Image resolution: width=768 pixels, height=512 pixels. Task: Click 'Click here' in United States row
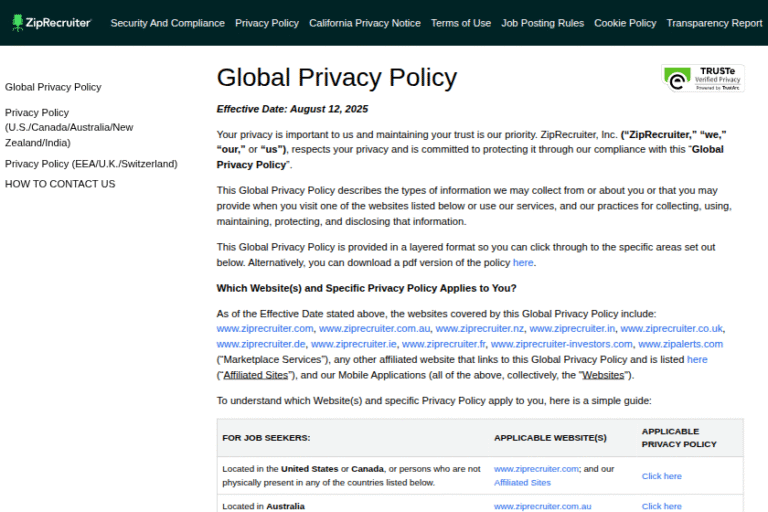pyautogui.click(x=661, y=476)
